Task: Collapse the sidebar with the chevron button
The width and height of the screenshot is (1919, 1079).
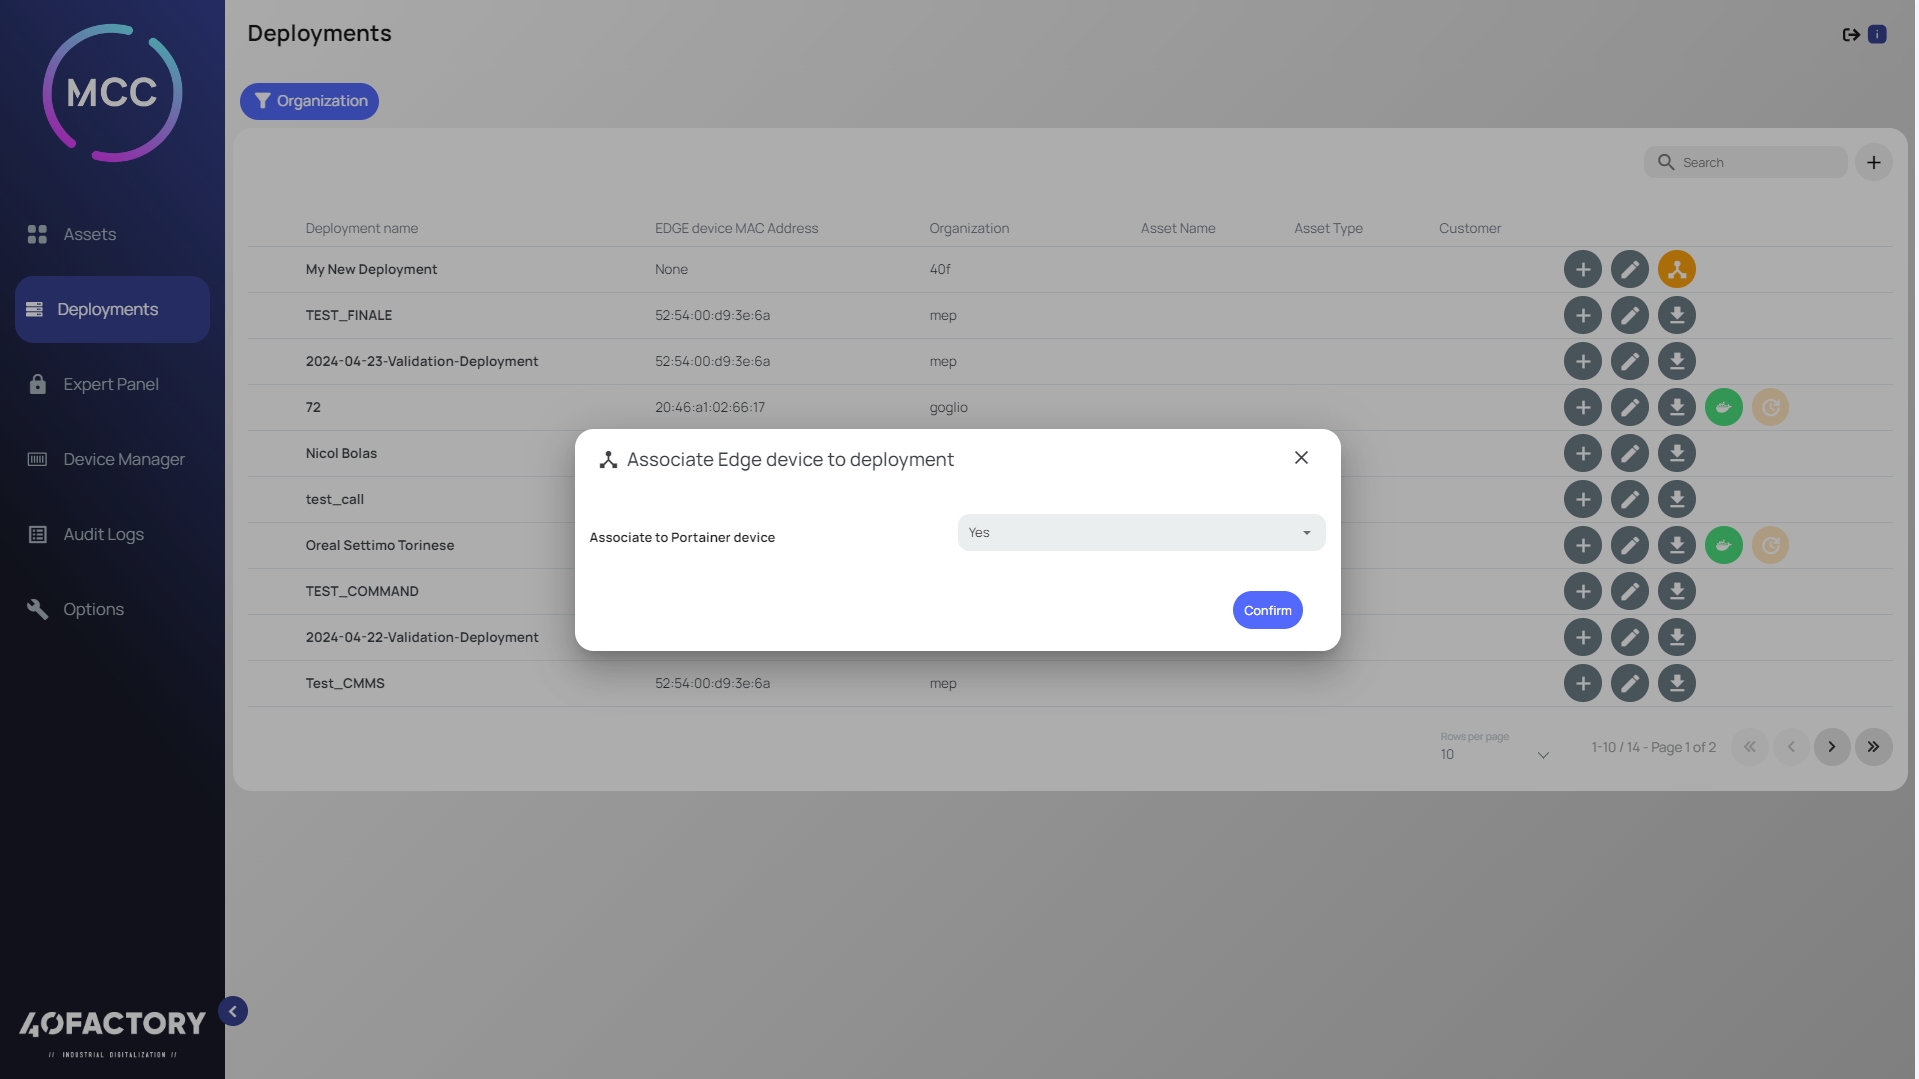Action: (x=233, y=1011)
